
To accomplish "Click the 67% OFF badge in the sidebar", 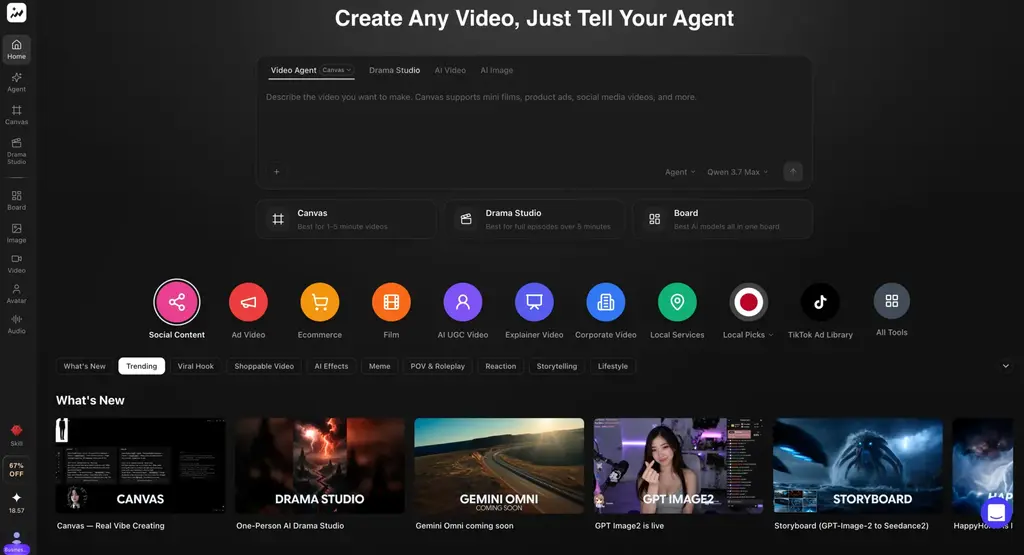I will click(x=16, y=469).
